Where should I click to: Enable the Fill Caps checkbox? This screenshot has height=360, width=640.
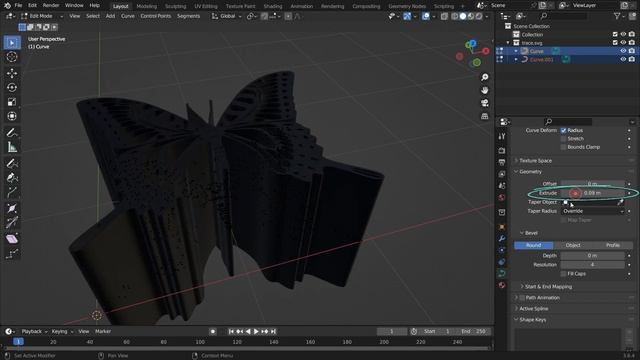click(564, 273)
